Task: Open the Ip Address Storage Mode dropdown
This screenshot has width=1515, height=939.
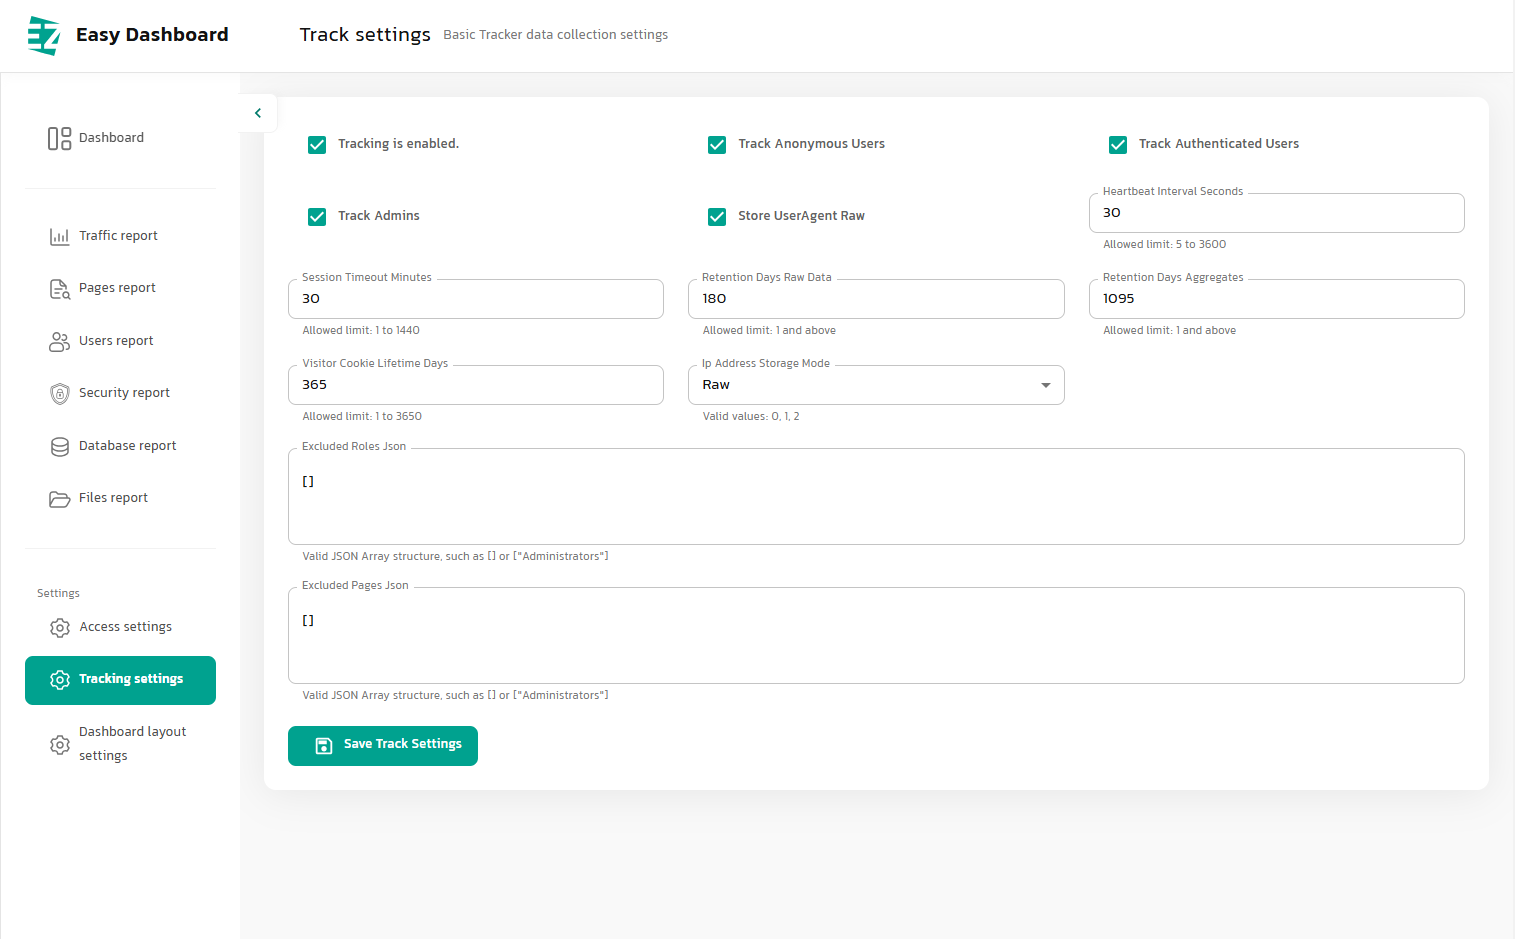Action: [x=876, y=385]
